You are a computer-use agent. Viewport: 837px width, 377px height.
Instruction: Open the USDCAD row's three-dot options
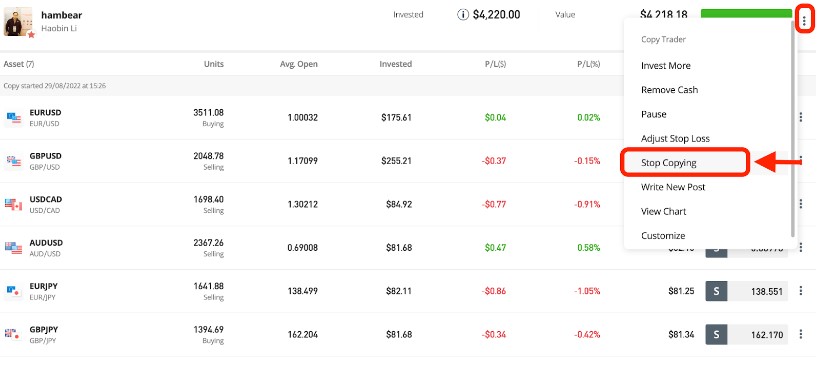tap(801, 204)
